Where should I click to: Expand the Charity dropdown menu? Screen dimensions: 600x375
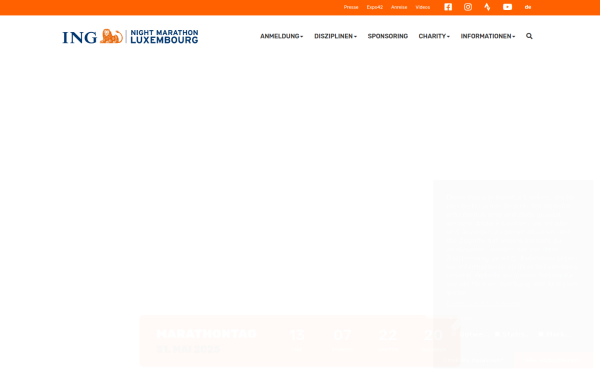(434, 36)
